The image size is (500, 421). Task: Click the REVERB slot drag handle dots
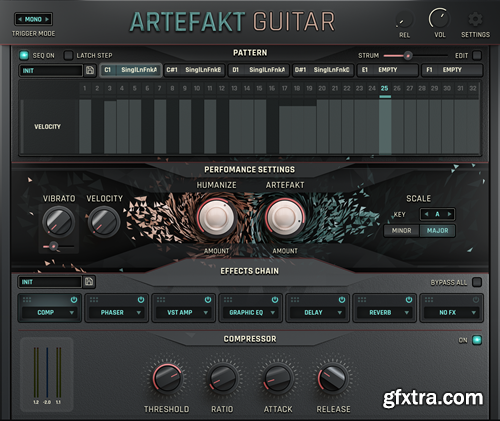(x=362, y=300)
